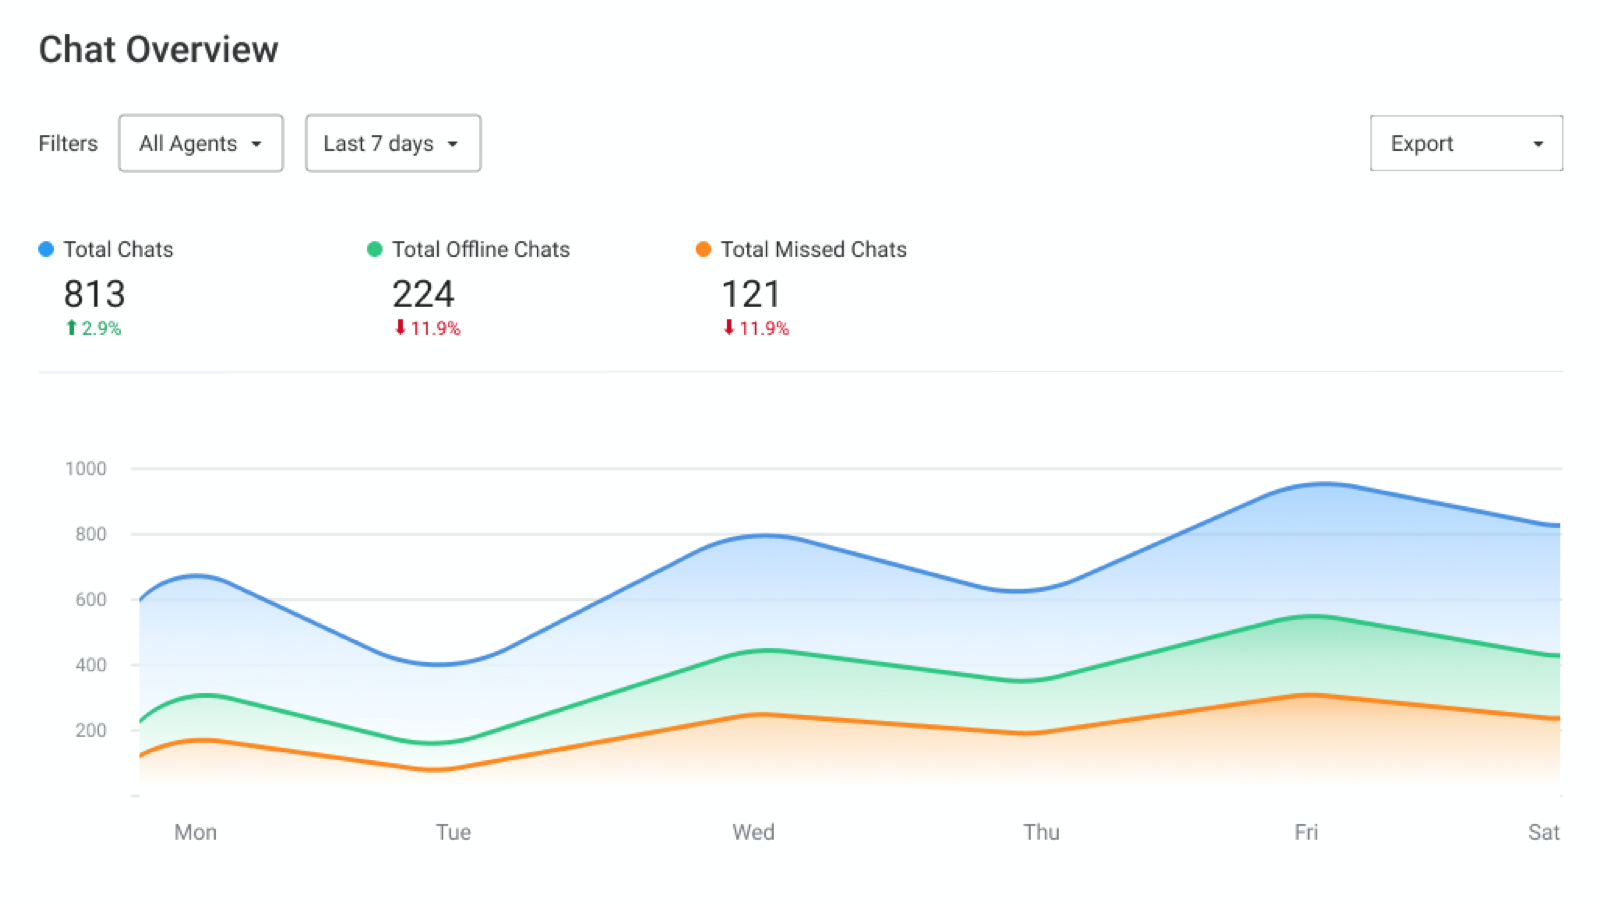
Task: Click the 813 Total Chats metric
Action: [93, 293]
